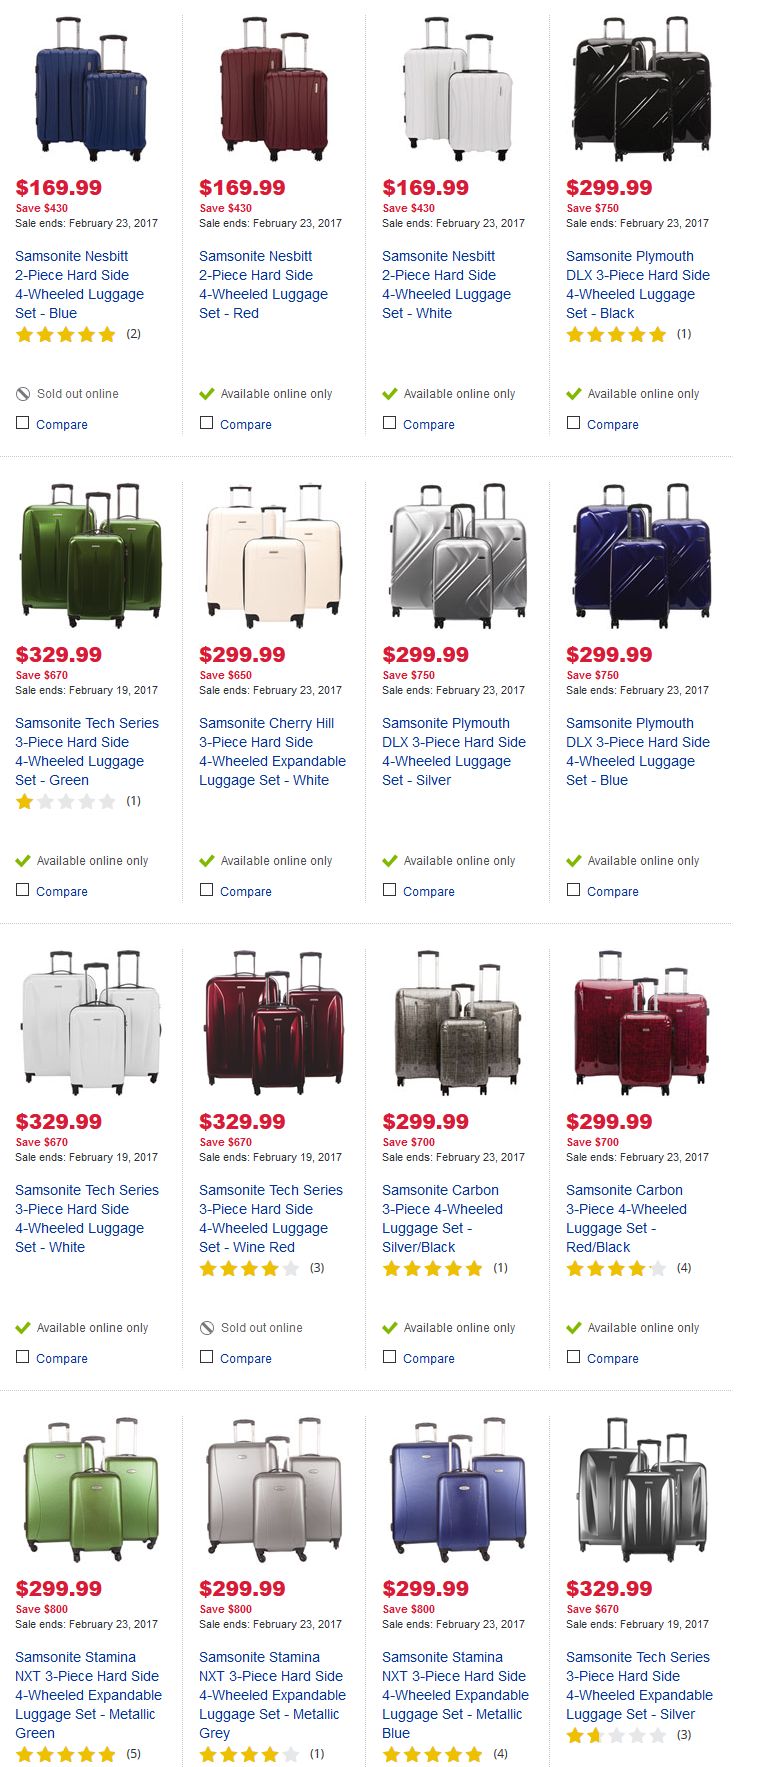
Task: Click the $299.99 price of Cherry Hill White
Action: [x=242, y=655]
